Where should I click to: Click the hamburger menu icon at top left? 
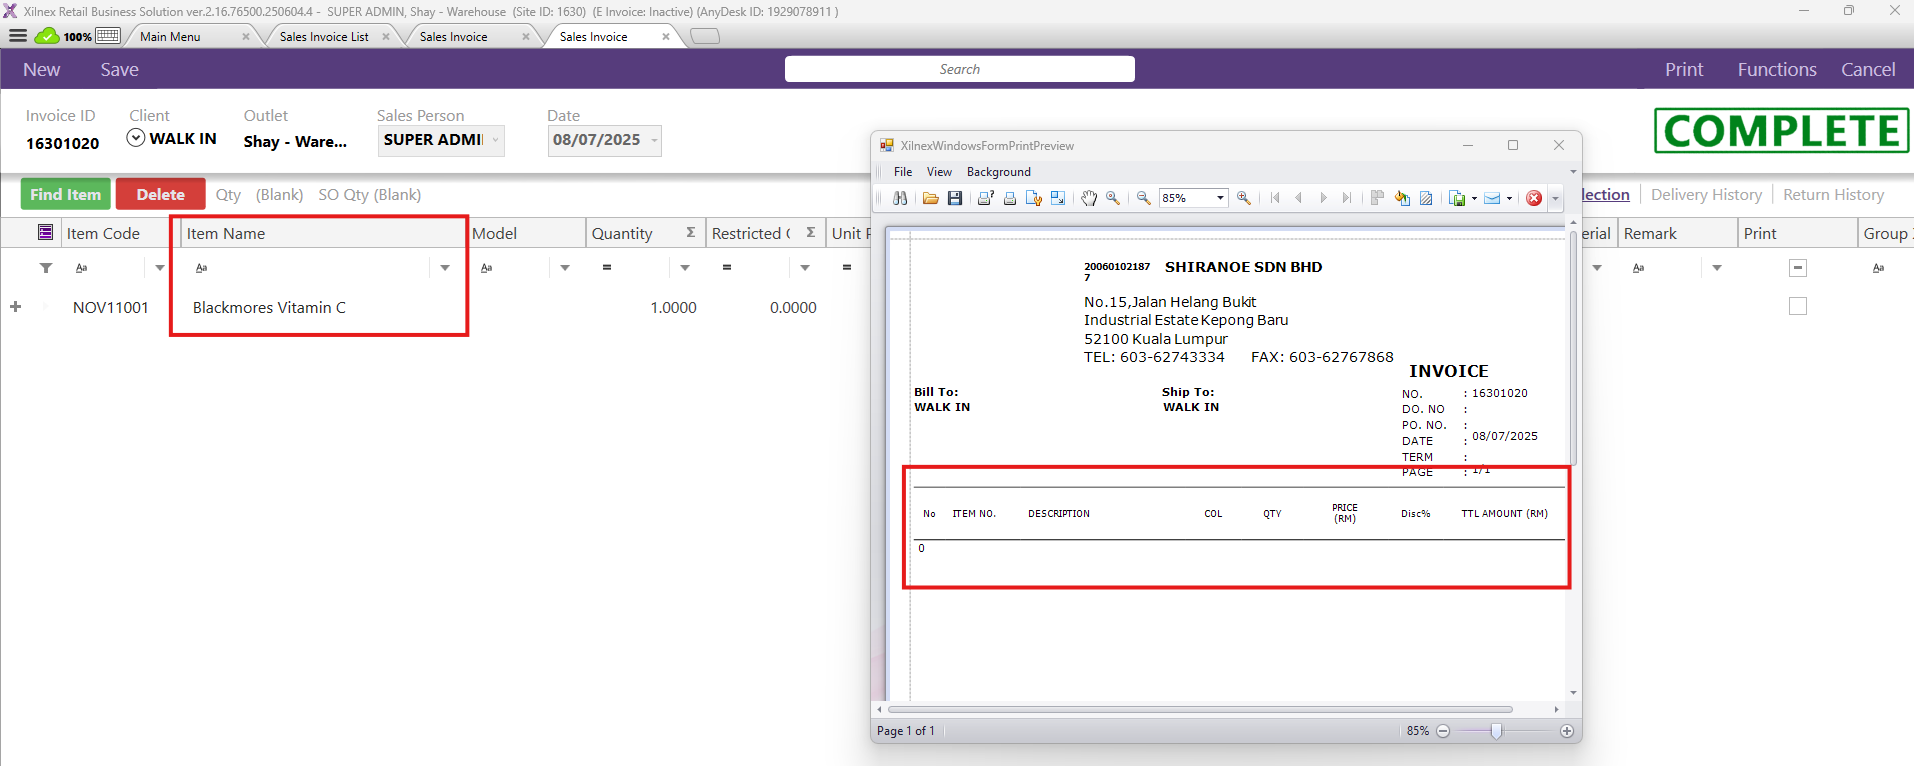pos(18,36)
